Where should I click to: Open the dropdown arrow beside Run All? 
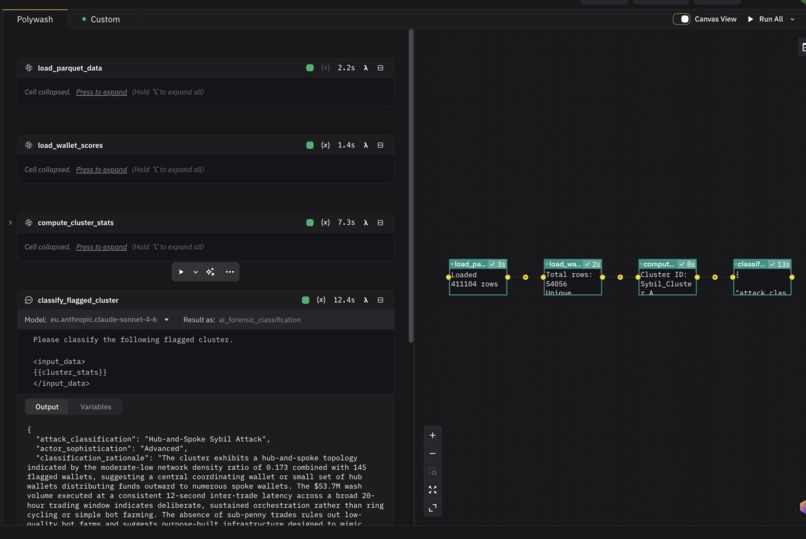pos(792,19)
